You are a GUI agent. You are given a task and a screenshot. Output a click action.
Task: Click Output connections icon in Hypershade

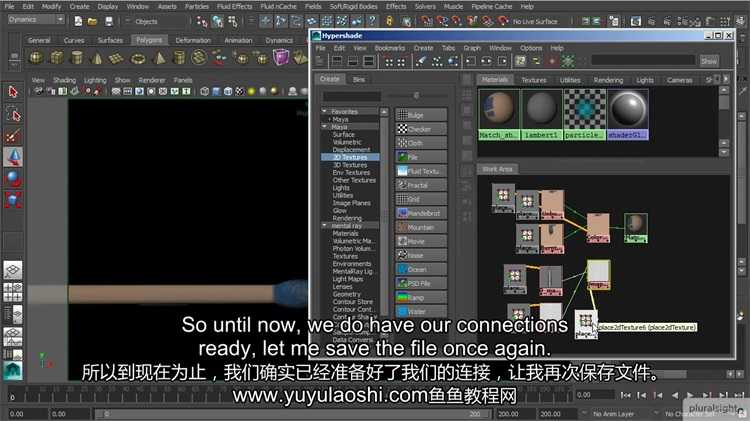pos(502,61)
